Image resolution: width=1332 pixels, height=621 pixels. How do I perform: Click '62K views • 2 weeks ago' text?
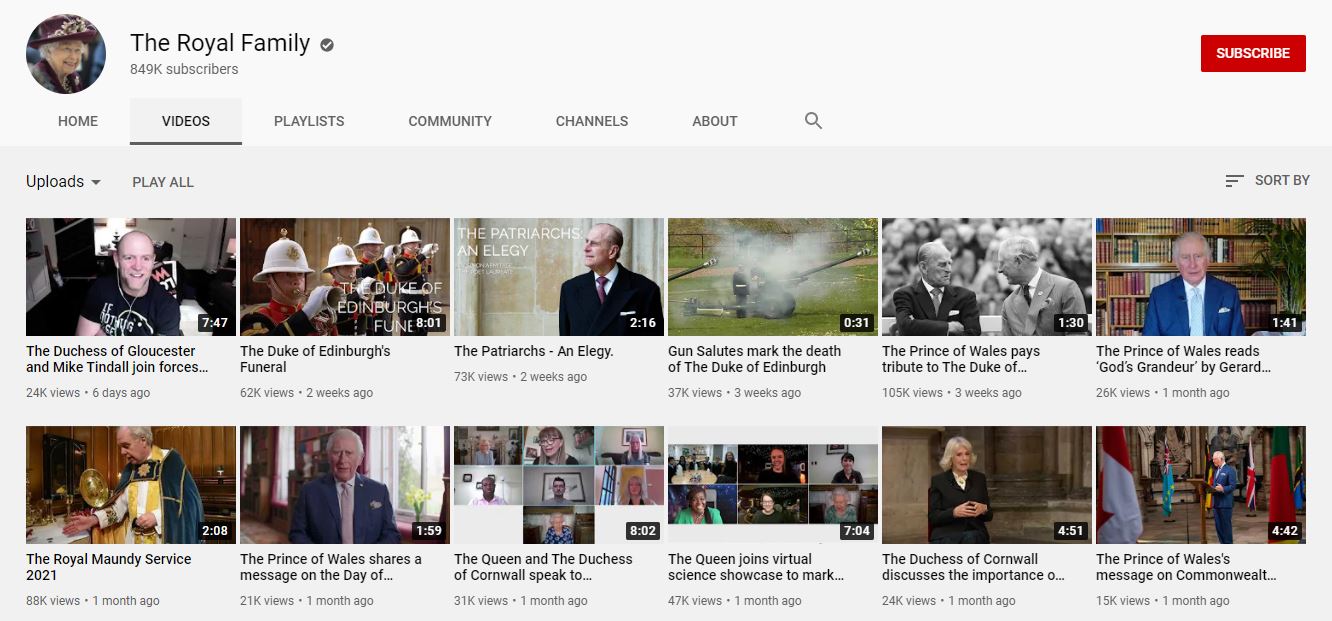coord(306,393)
